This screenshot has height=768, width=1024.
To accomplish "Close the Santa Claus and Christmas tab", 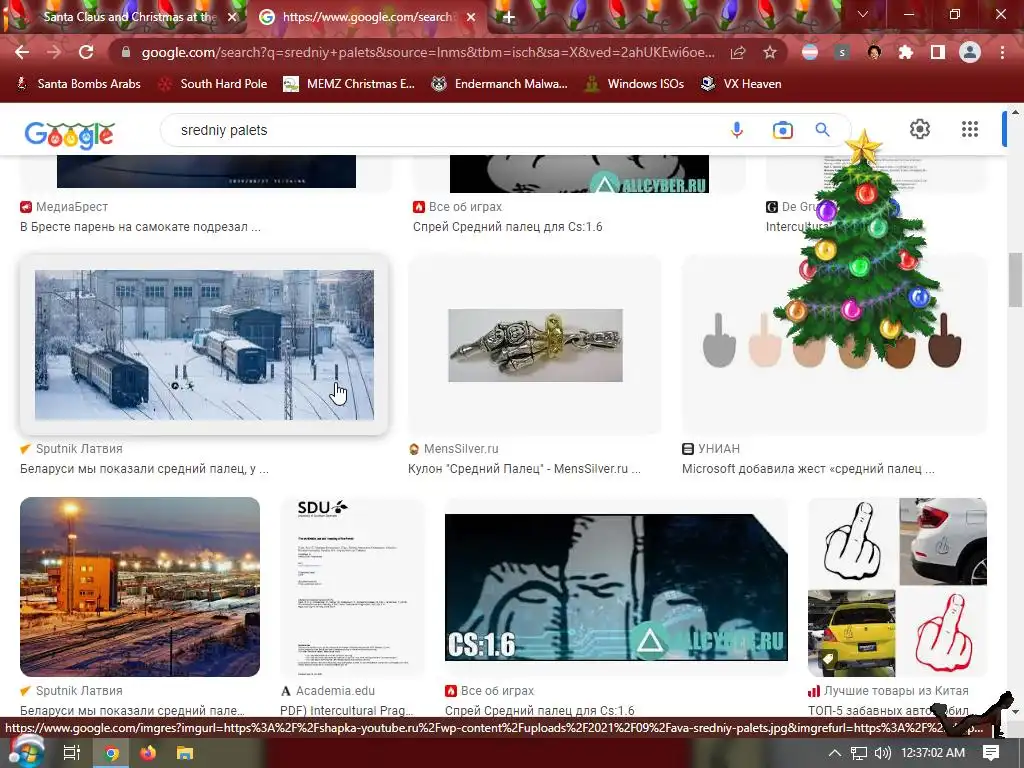I will [x=232, y=17].
